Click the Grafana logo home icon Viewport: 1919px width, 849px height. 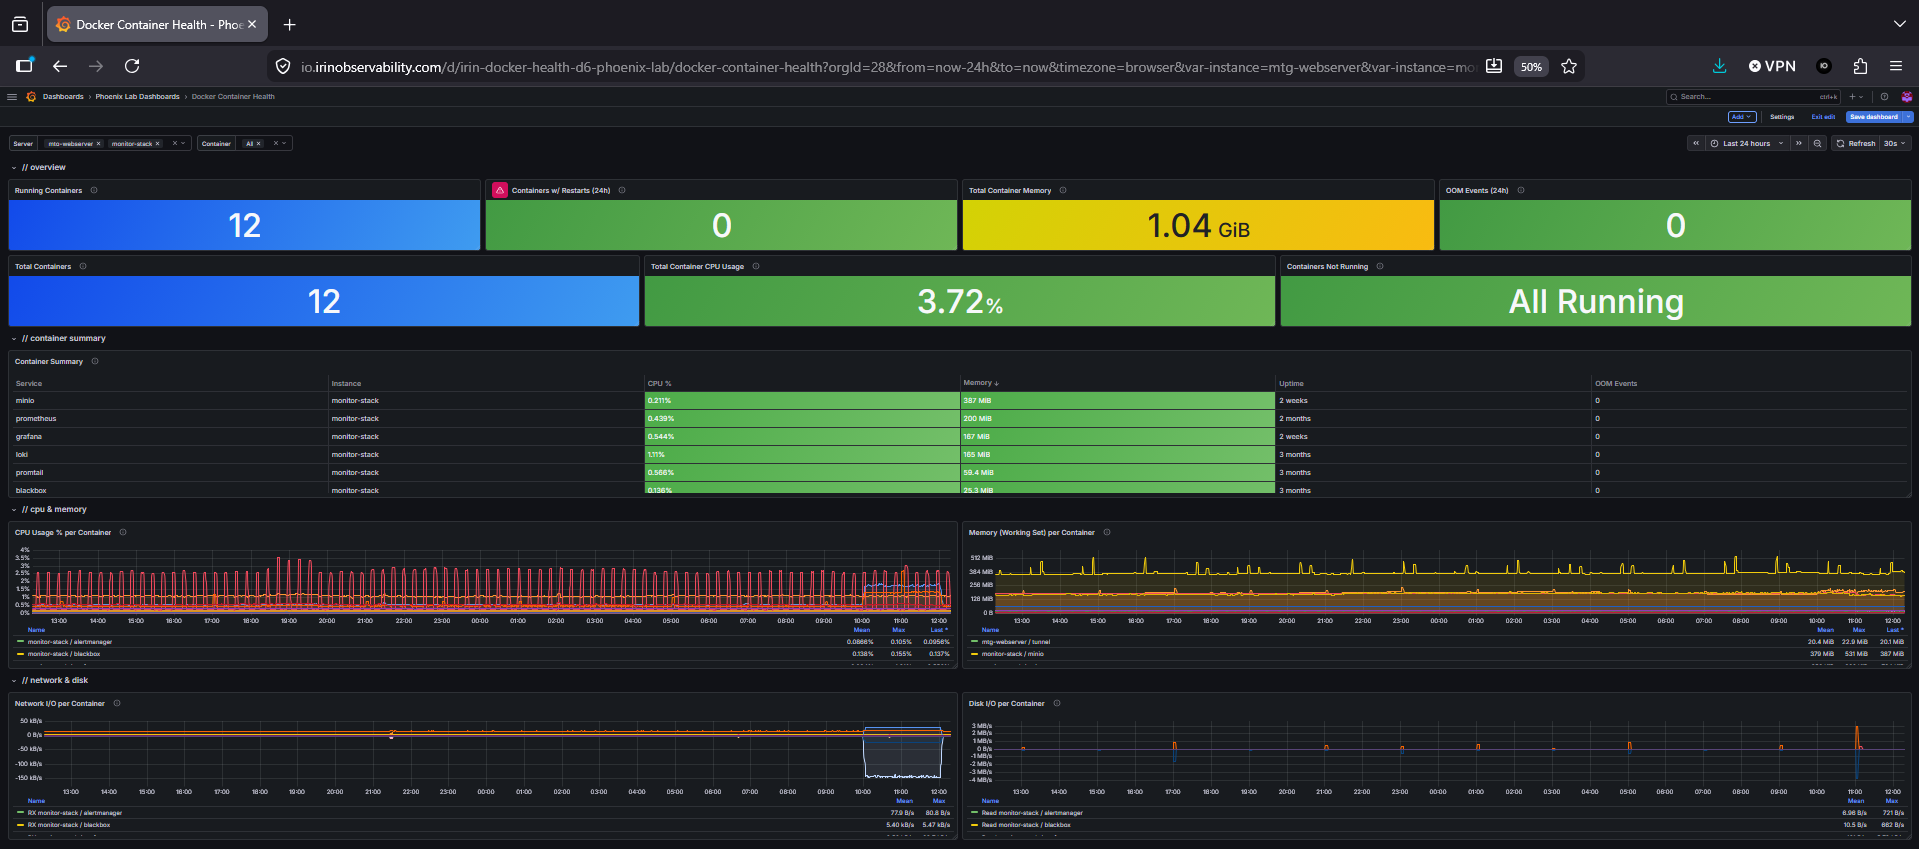click(31, 97)
